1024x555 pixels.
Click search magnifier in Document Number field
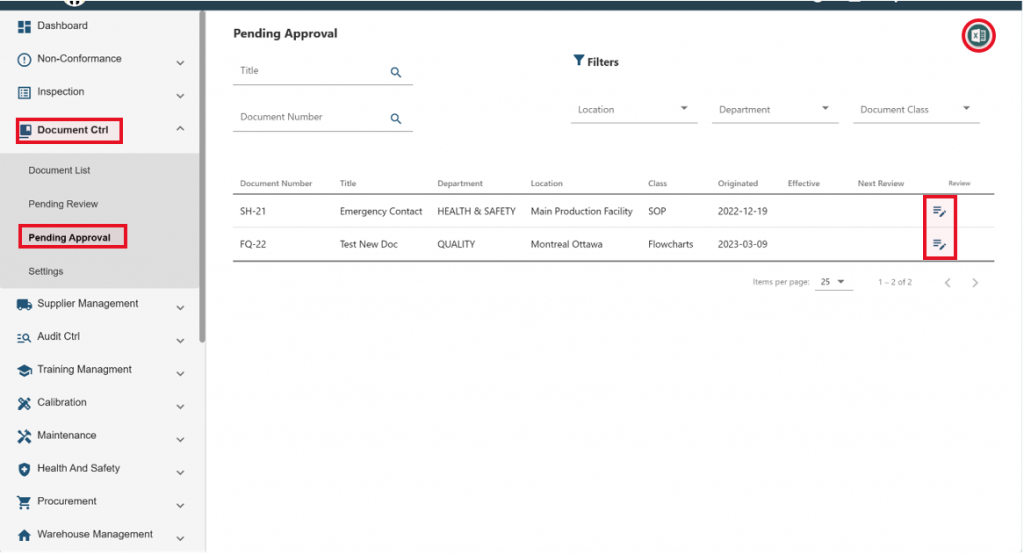coord(395,118)
